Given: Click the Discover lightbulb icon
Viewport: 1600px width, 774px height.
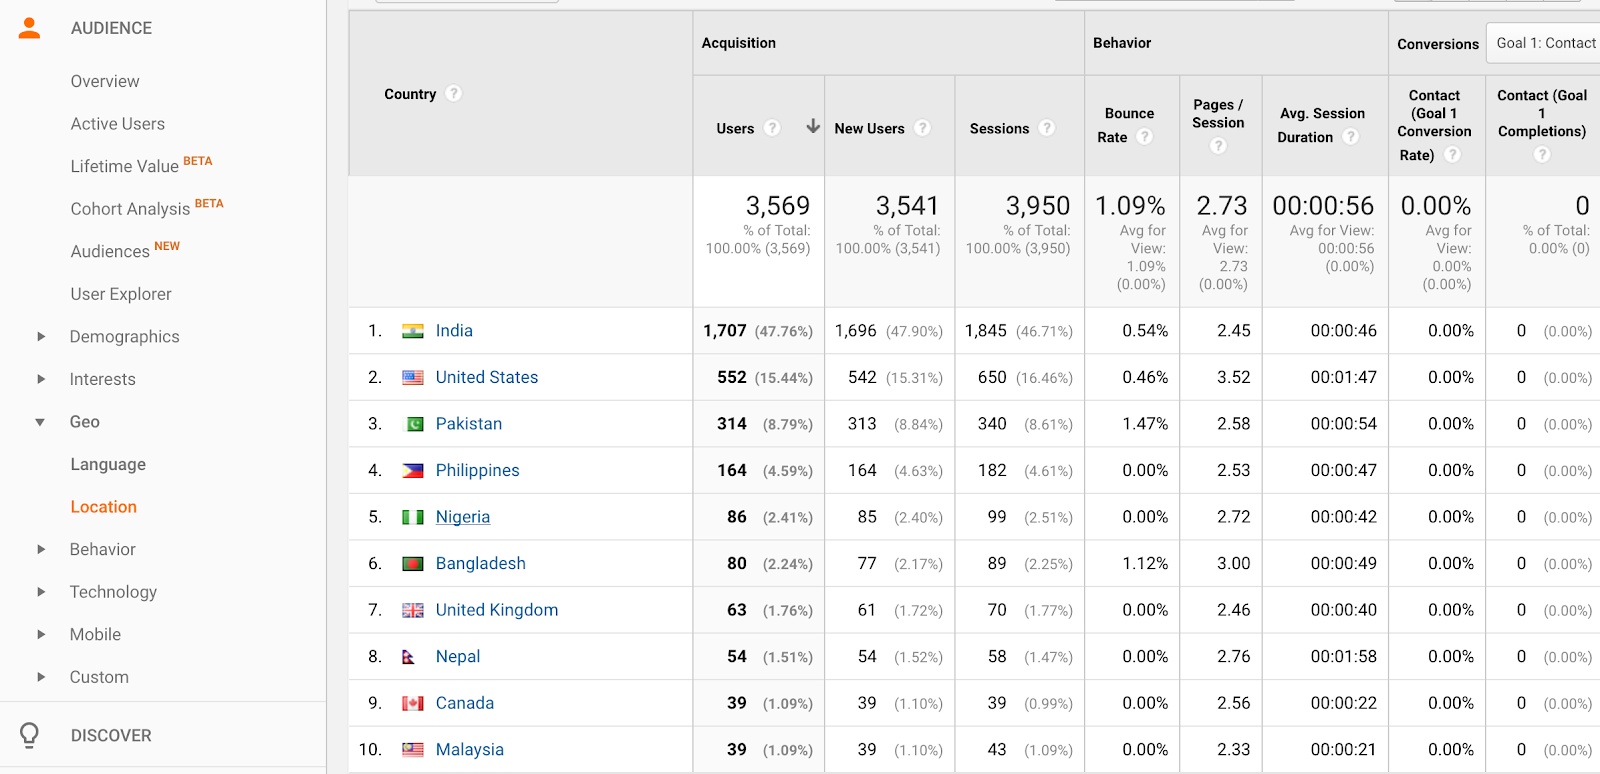Looking at the screenshot, I should [29, 735].
